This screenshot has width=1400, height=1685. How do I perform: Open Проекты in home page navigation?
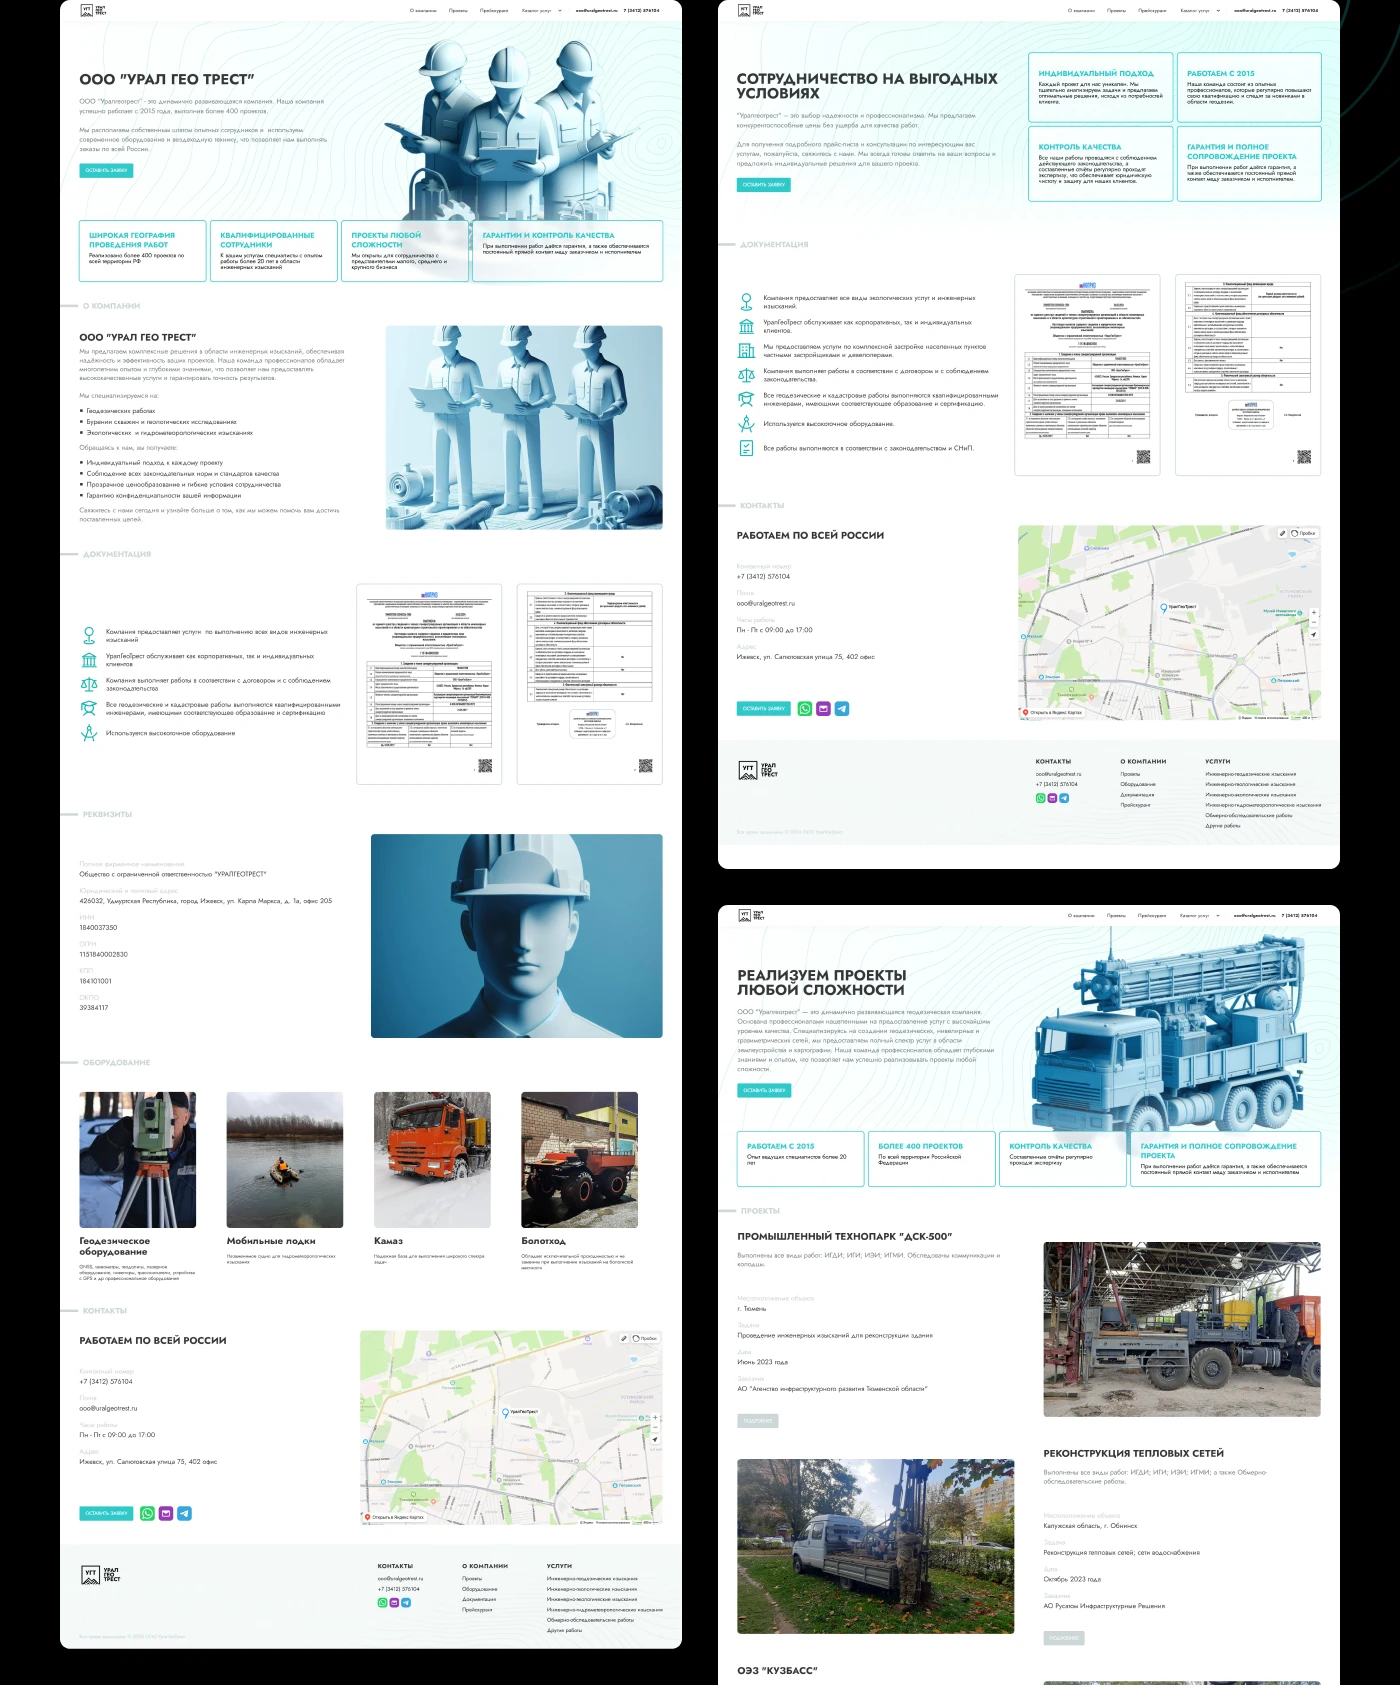[x=458, y=10]
